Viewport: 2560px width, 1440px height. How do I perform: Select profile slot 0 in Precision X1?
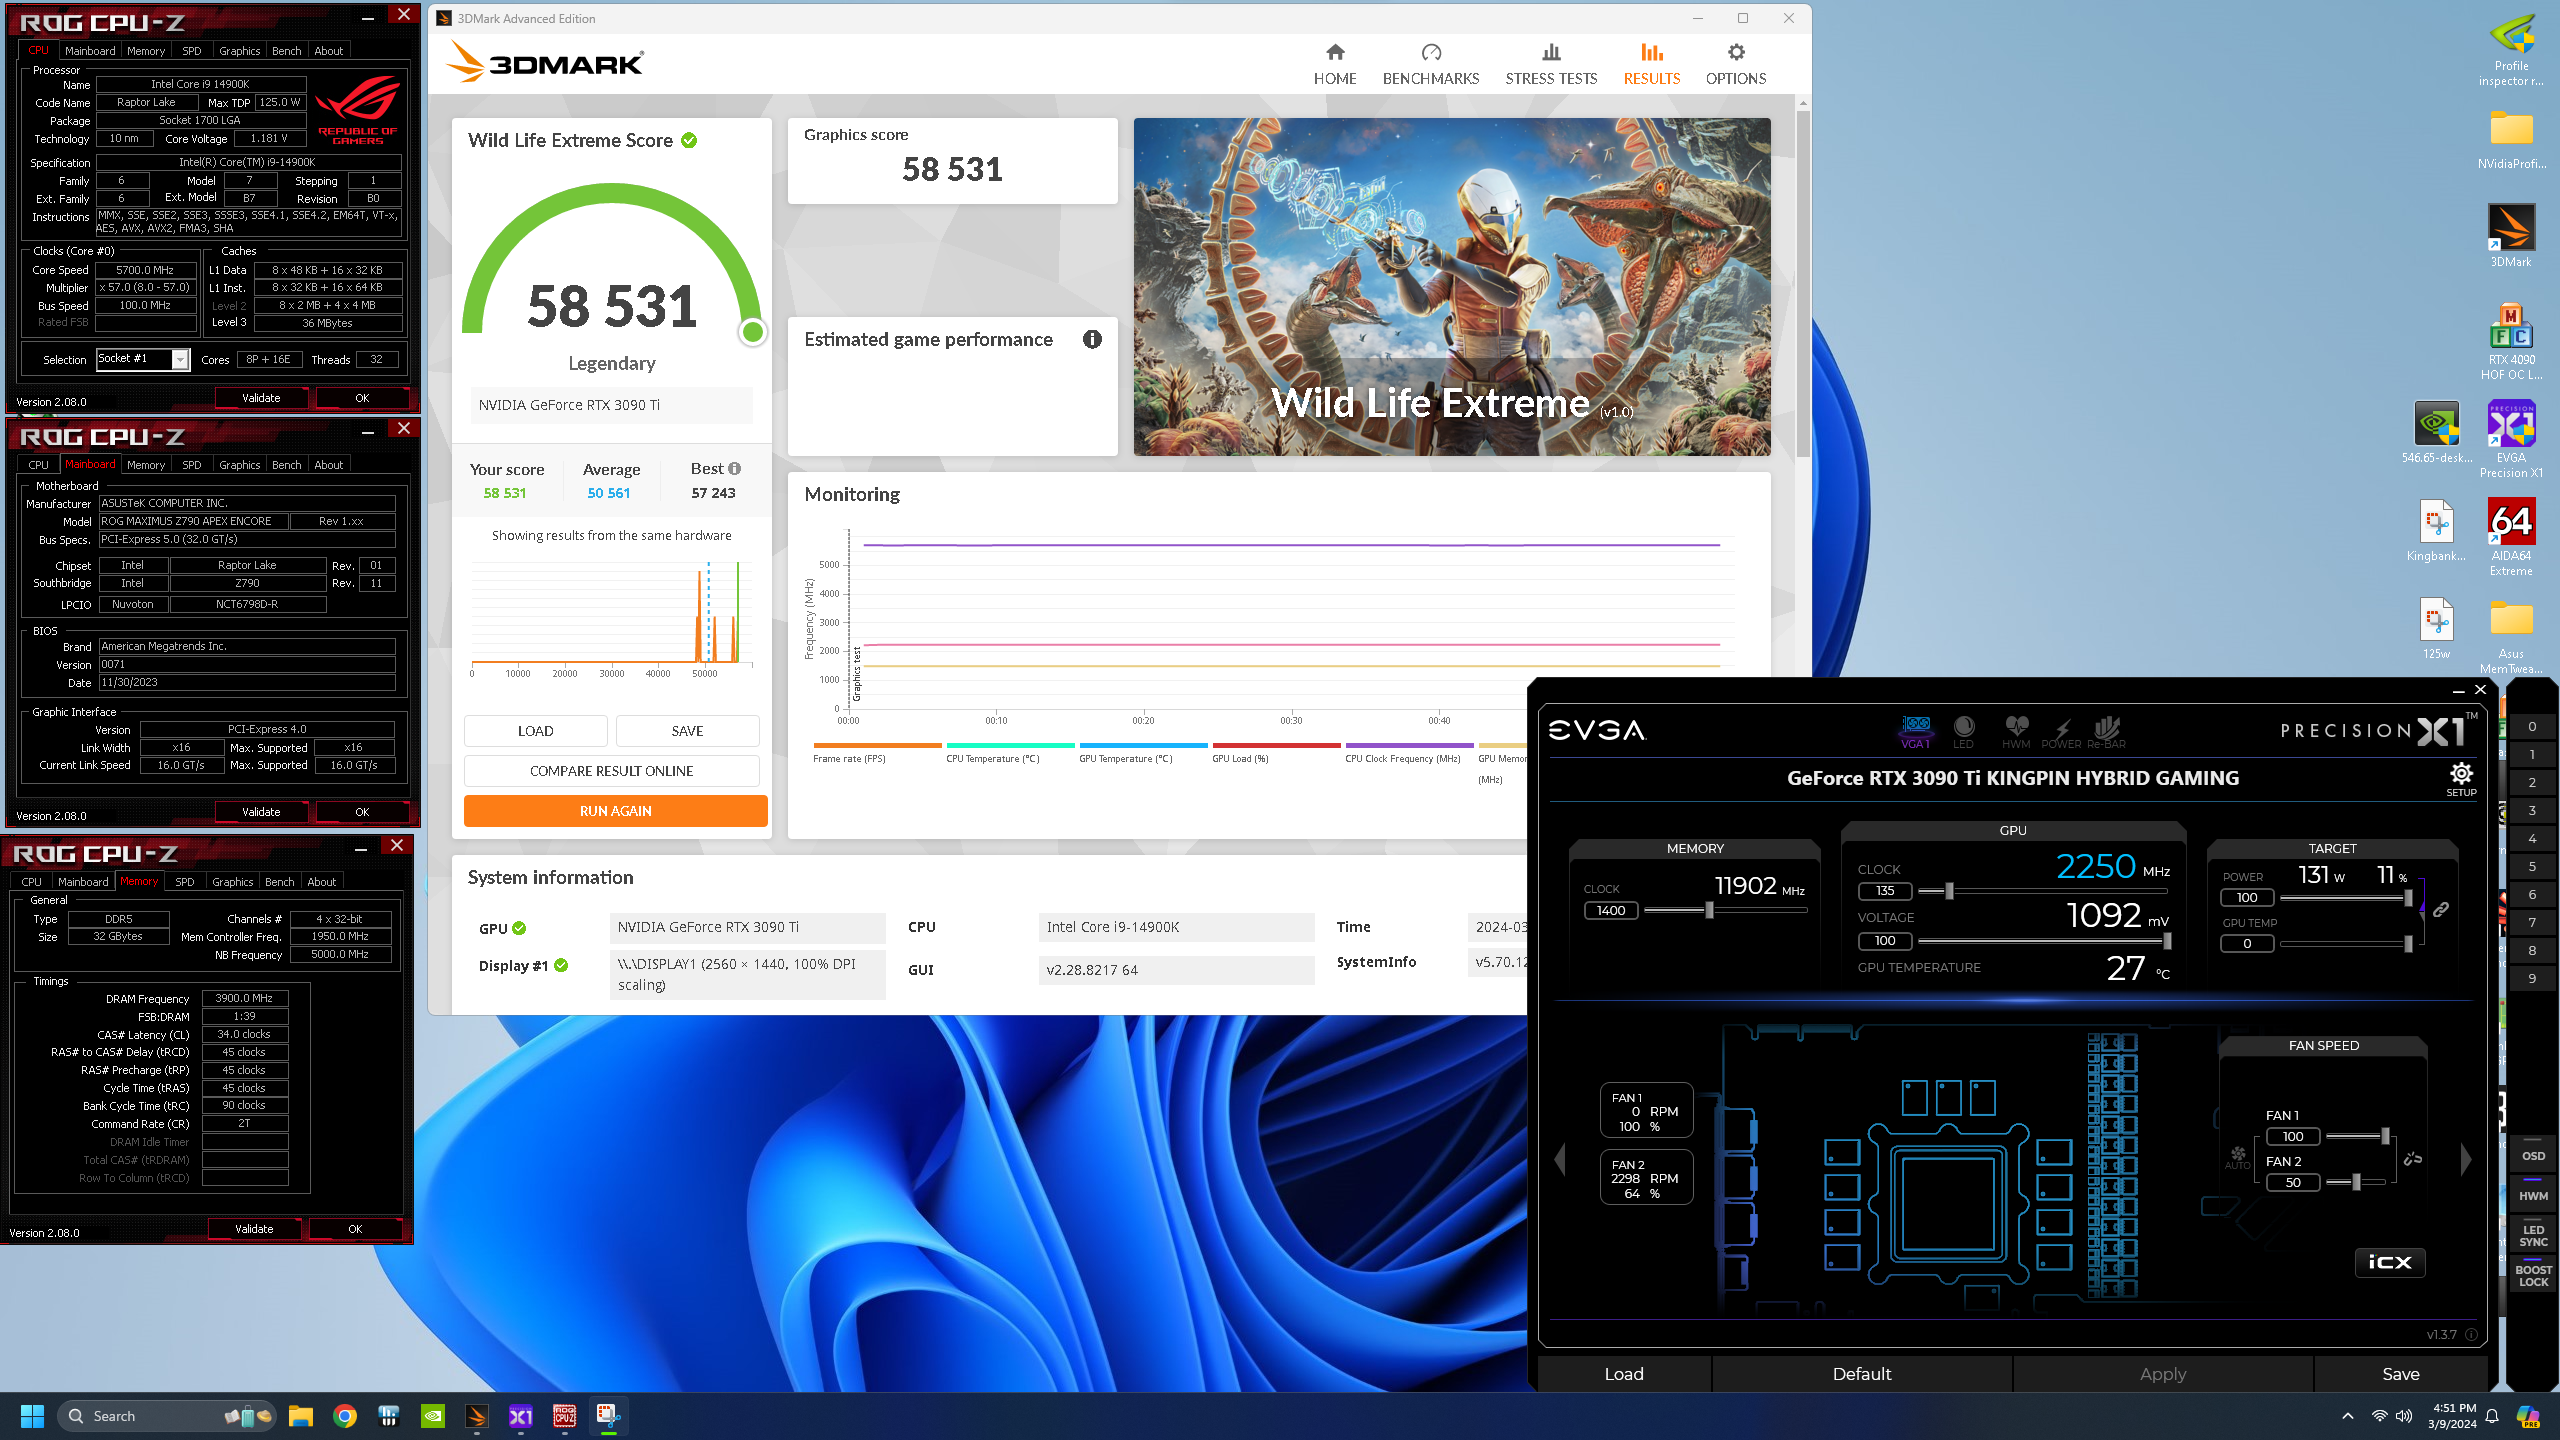[2532, 727]
